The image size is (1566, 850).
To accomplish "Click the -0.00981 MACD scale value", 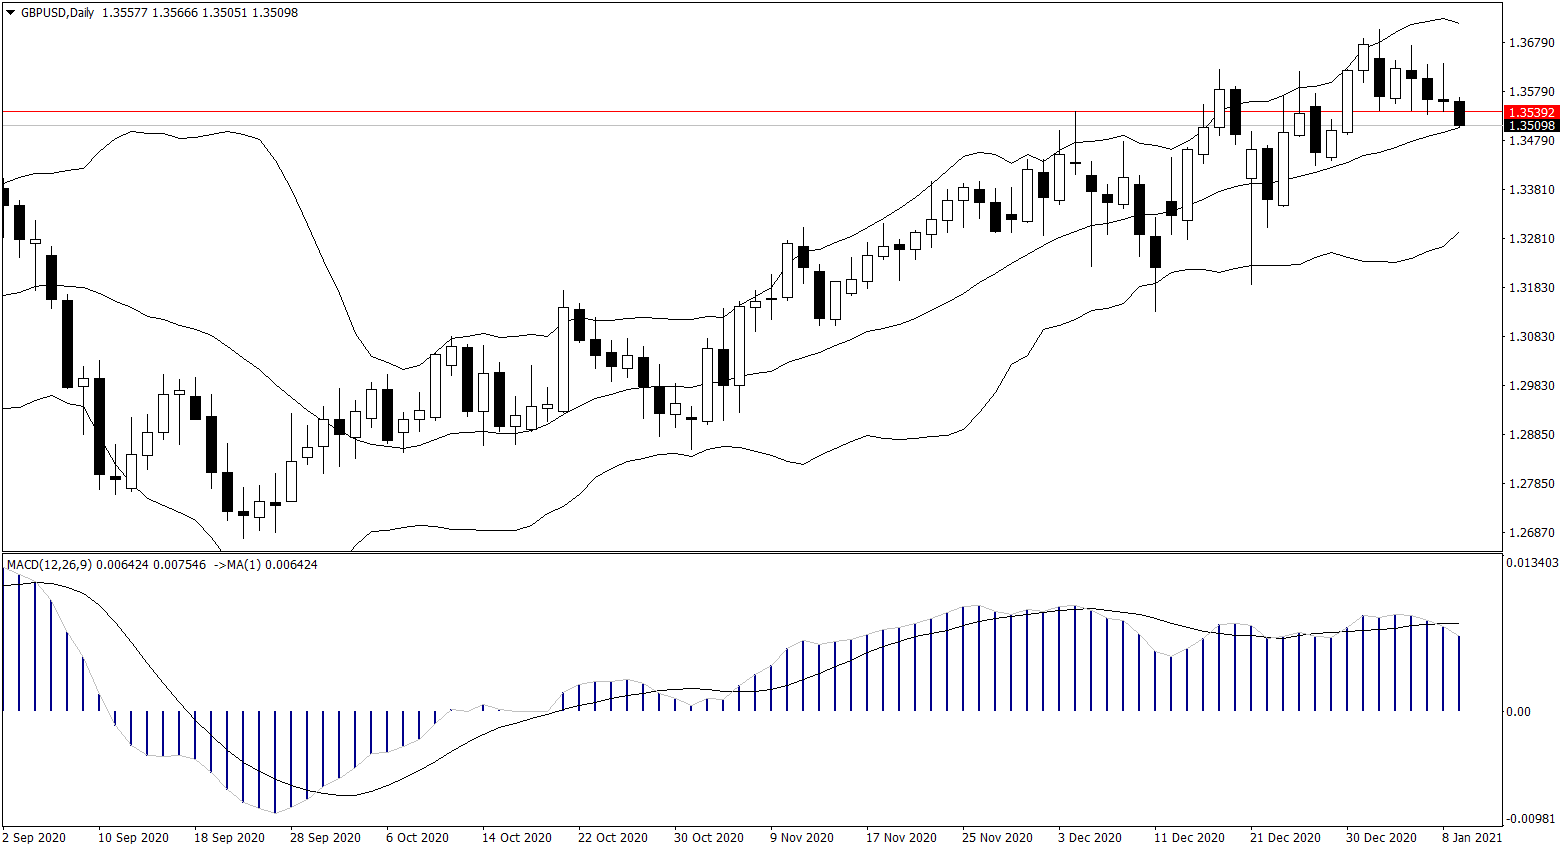I will [x=1532, y=818].
